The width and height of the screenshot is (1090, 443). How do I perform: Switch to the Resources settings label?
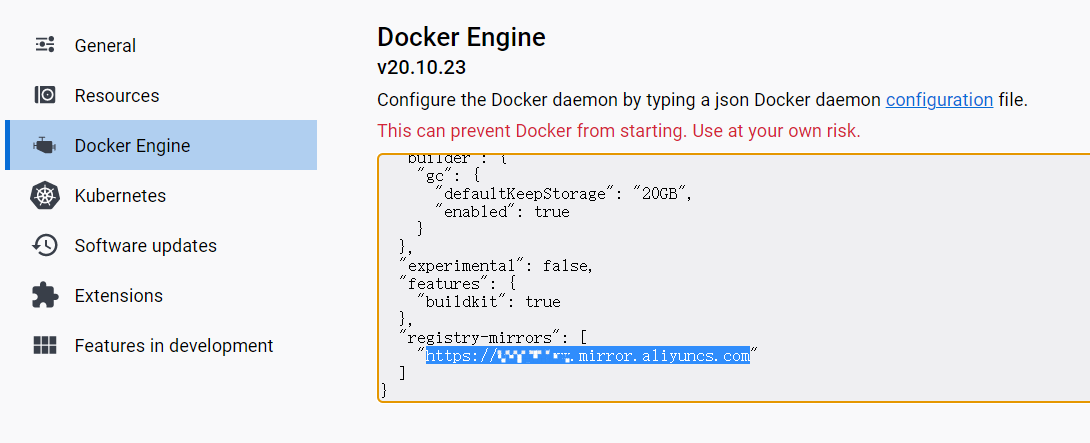(117, 96)
